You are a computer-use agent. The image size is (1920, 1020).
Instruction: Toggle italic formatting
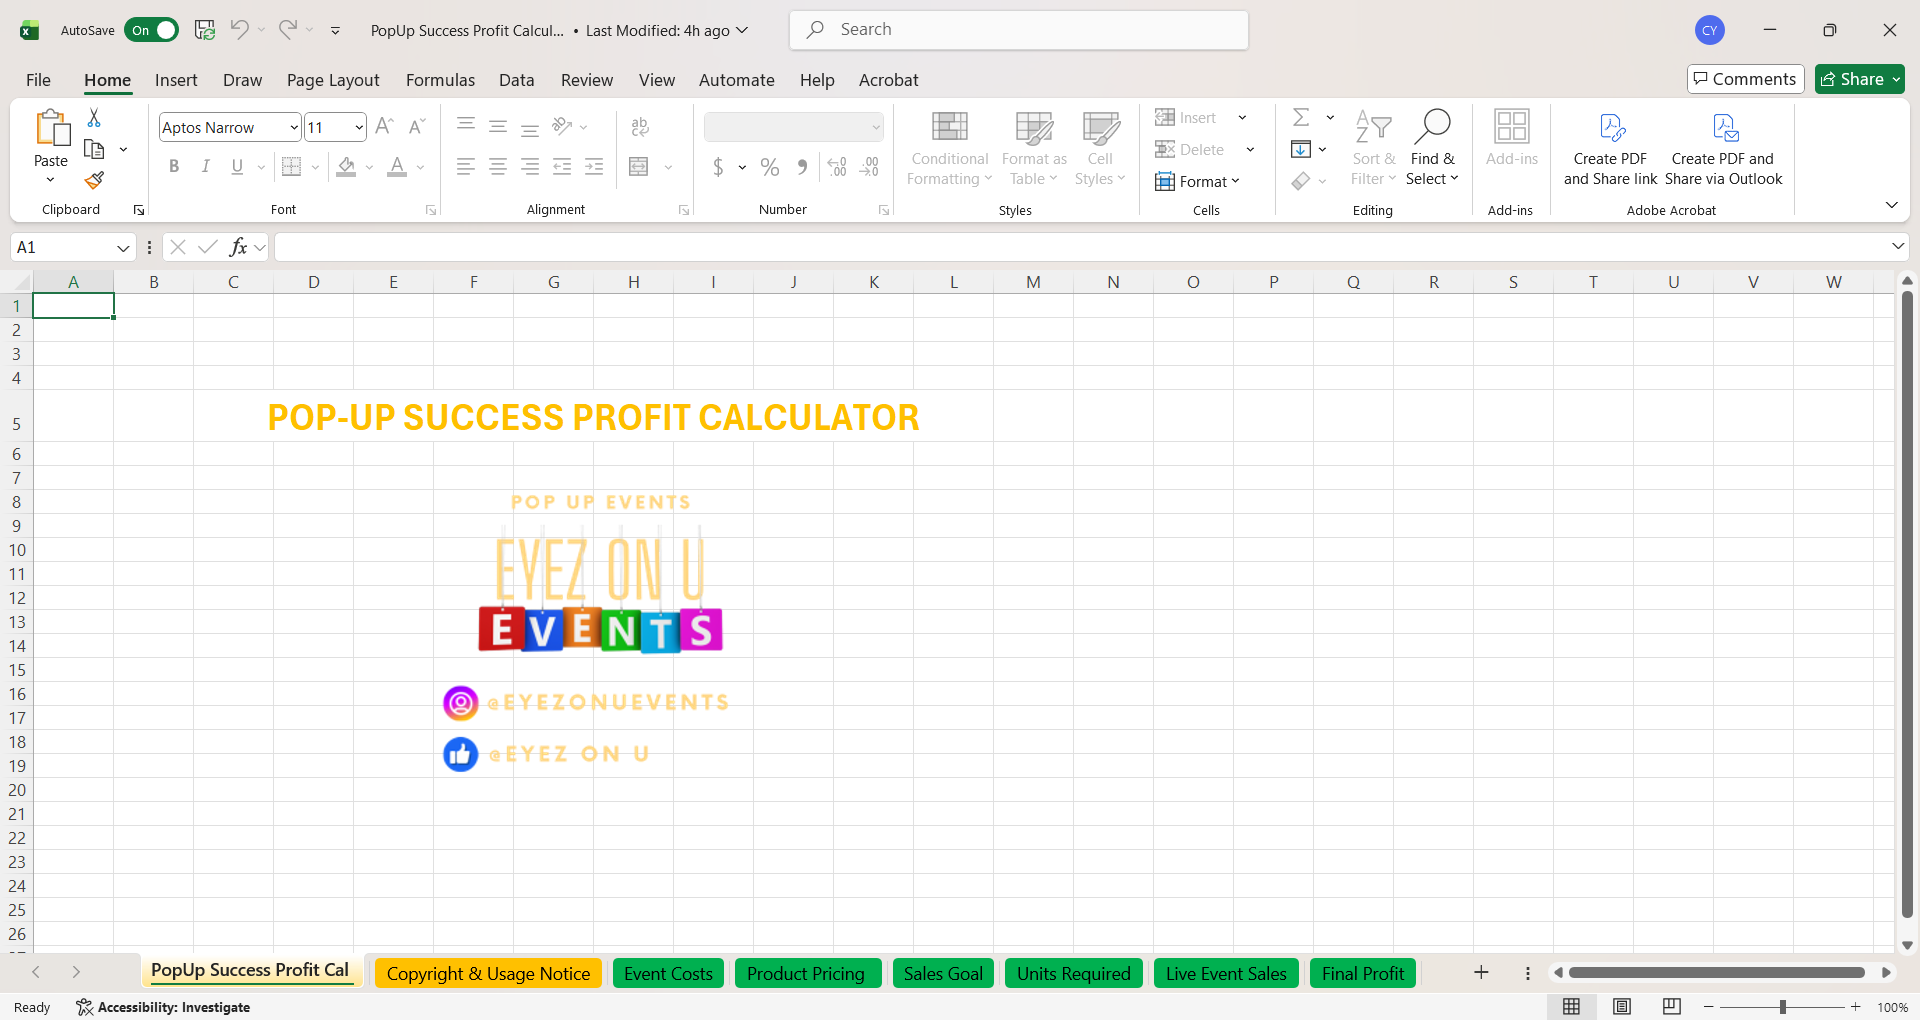click(x=205, y=166)
